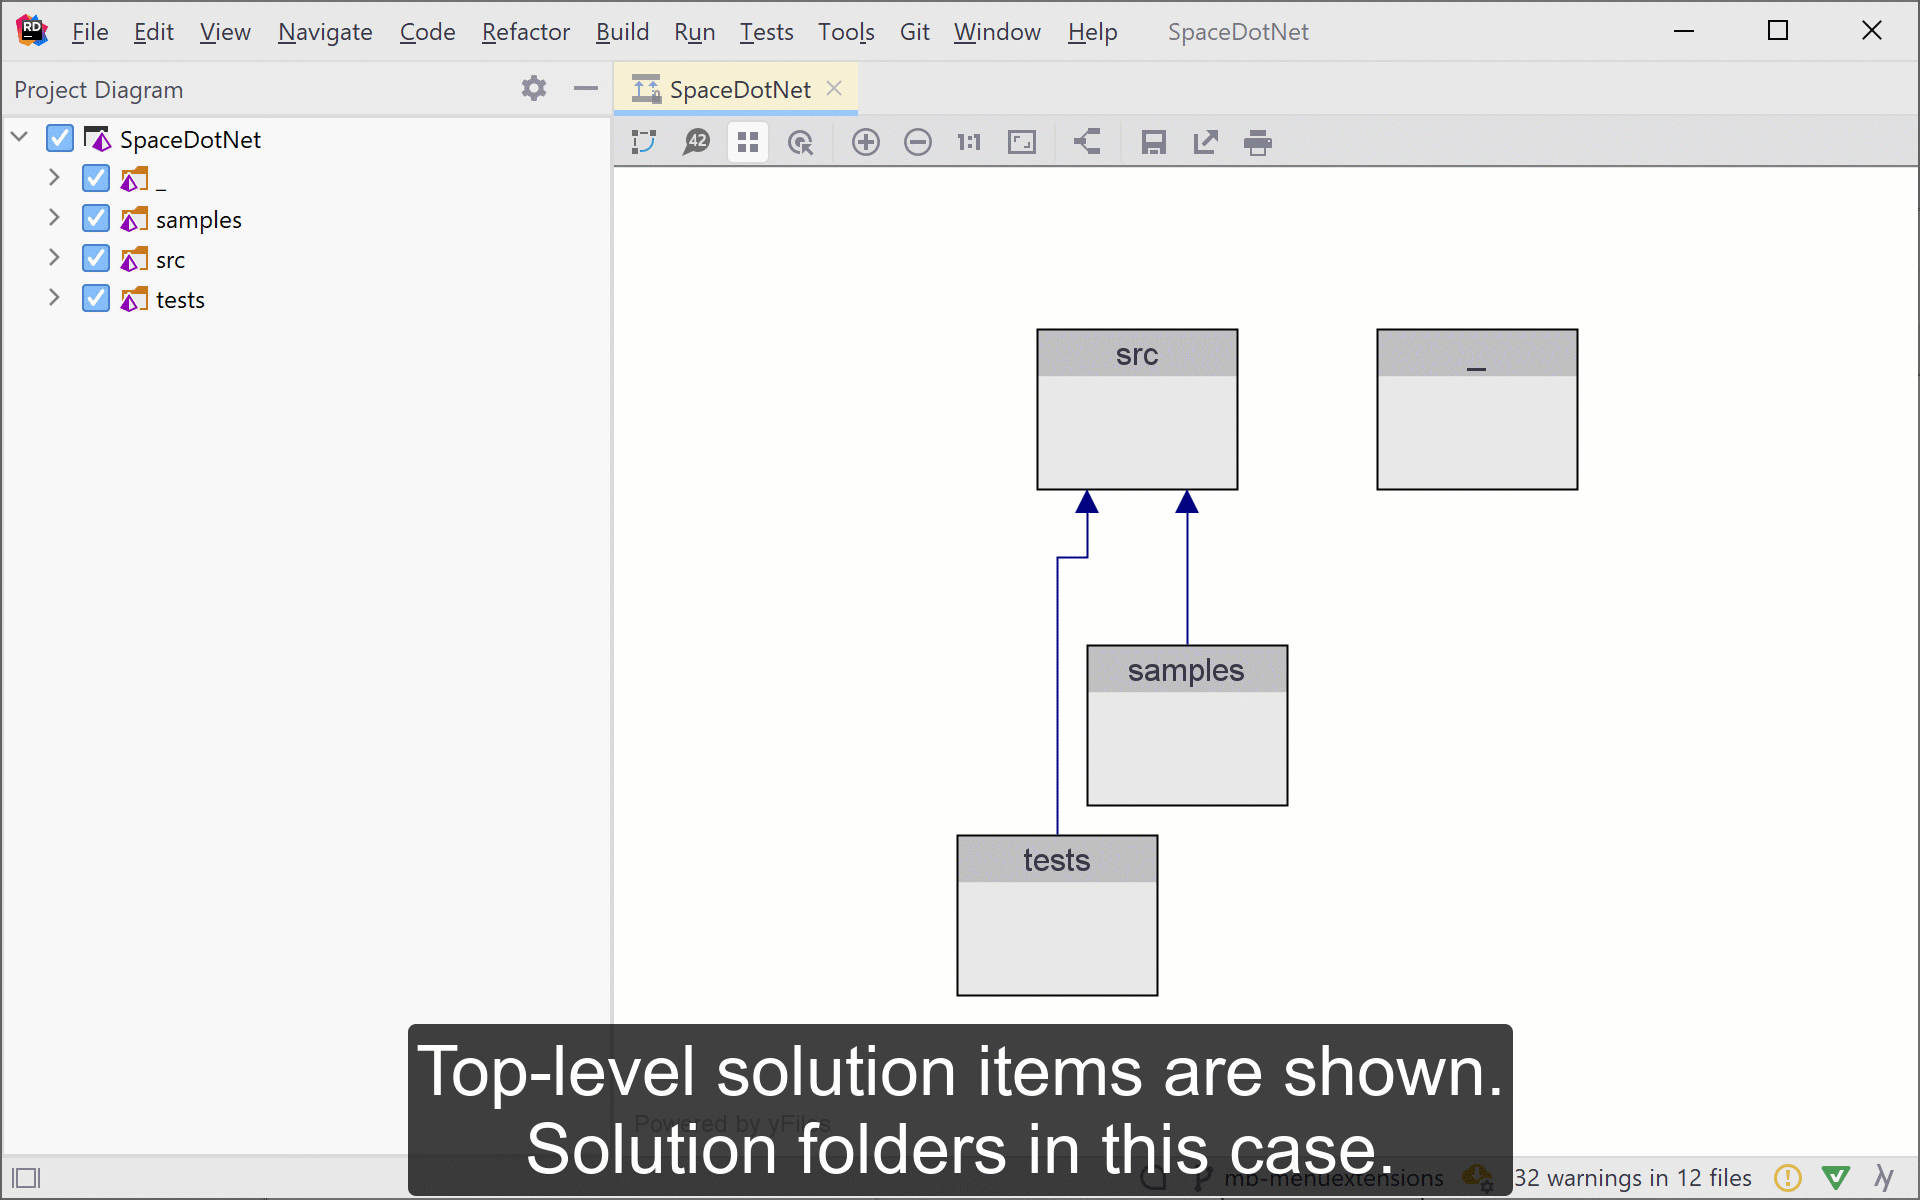Uncheck the underscore folder checkbox

[x=96, y=178]
